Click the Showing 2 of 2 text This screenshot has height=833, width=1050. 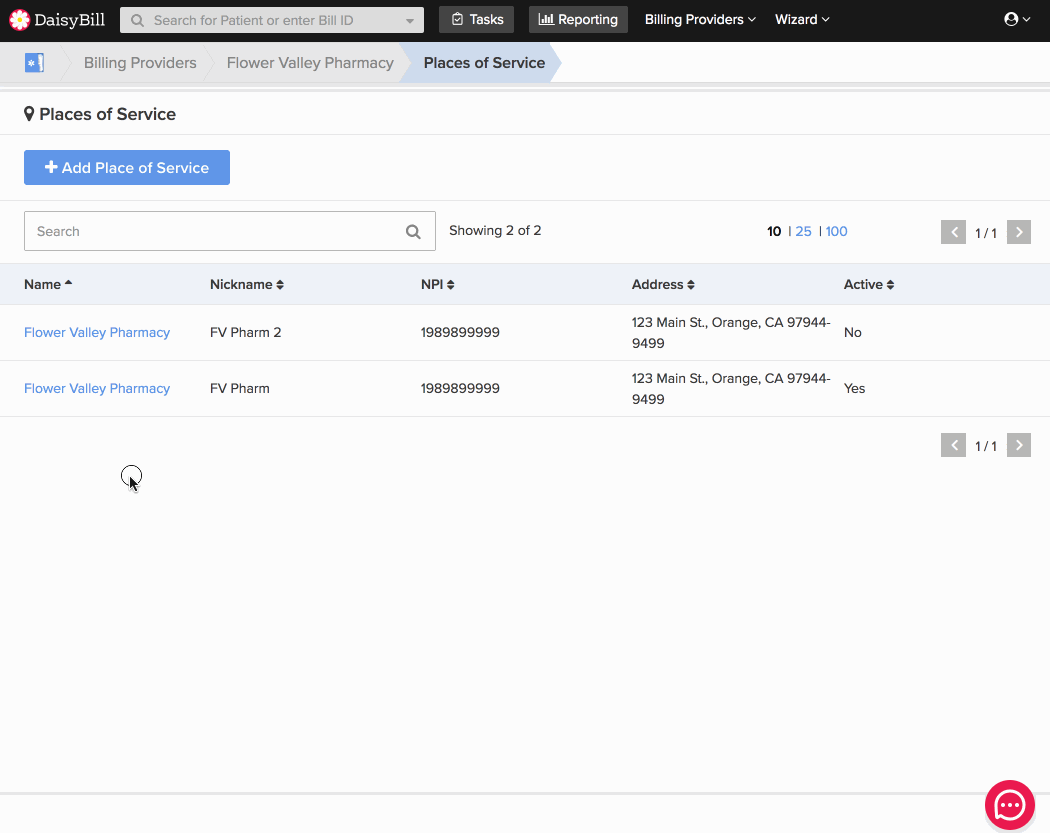tap(495, 231)
